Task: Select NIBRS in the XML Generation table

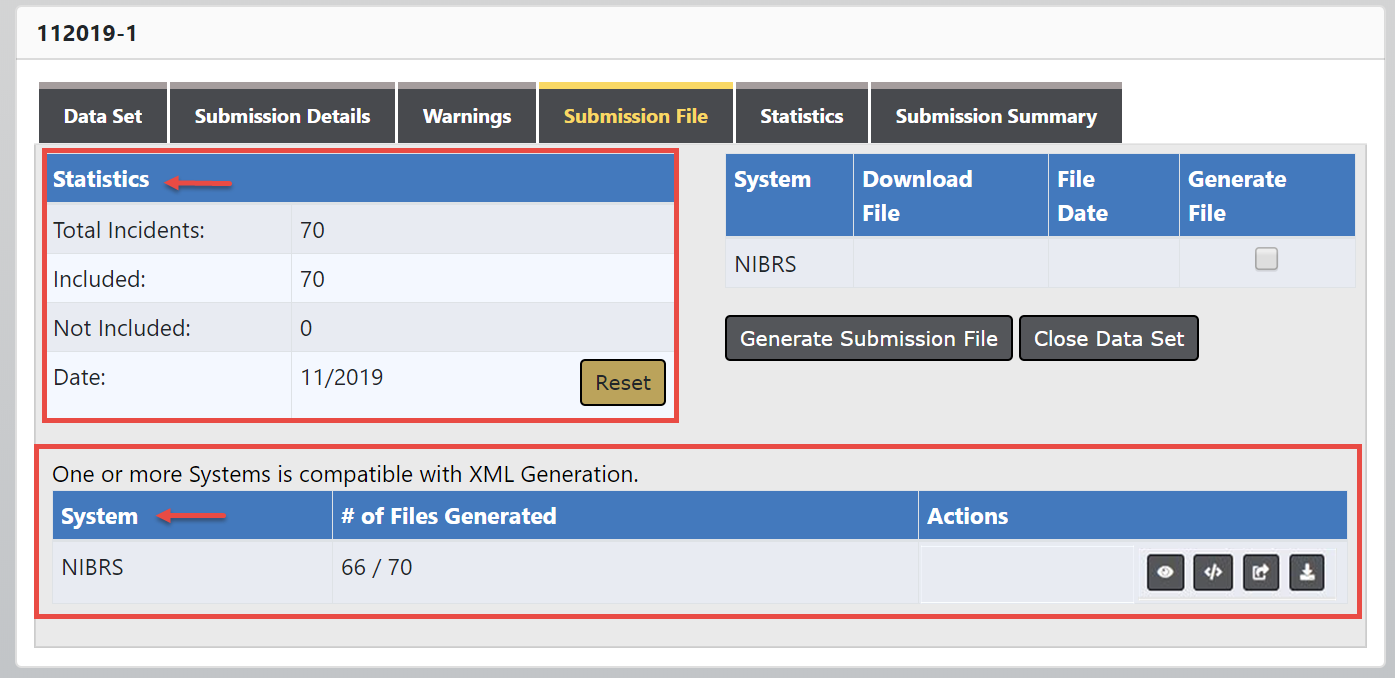Action: pos(92,568)
